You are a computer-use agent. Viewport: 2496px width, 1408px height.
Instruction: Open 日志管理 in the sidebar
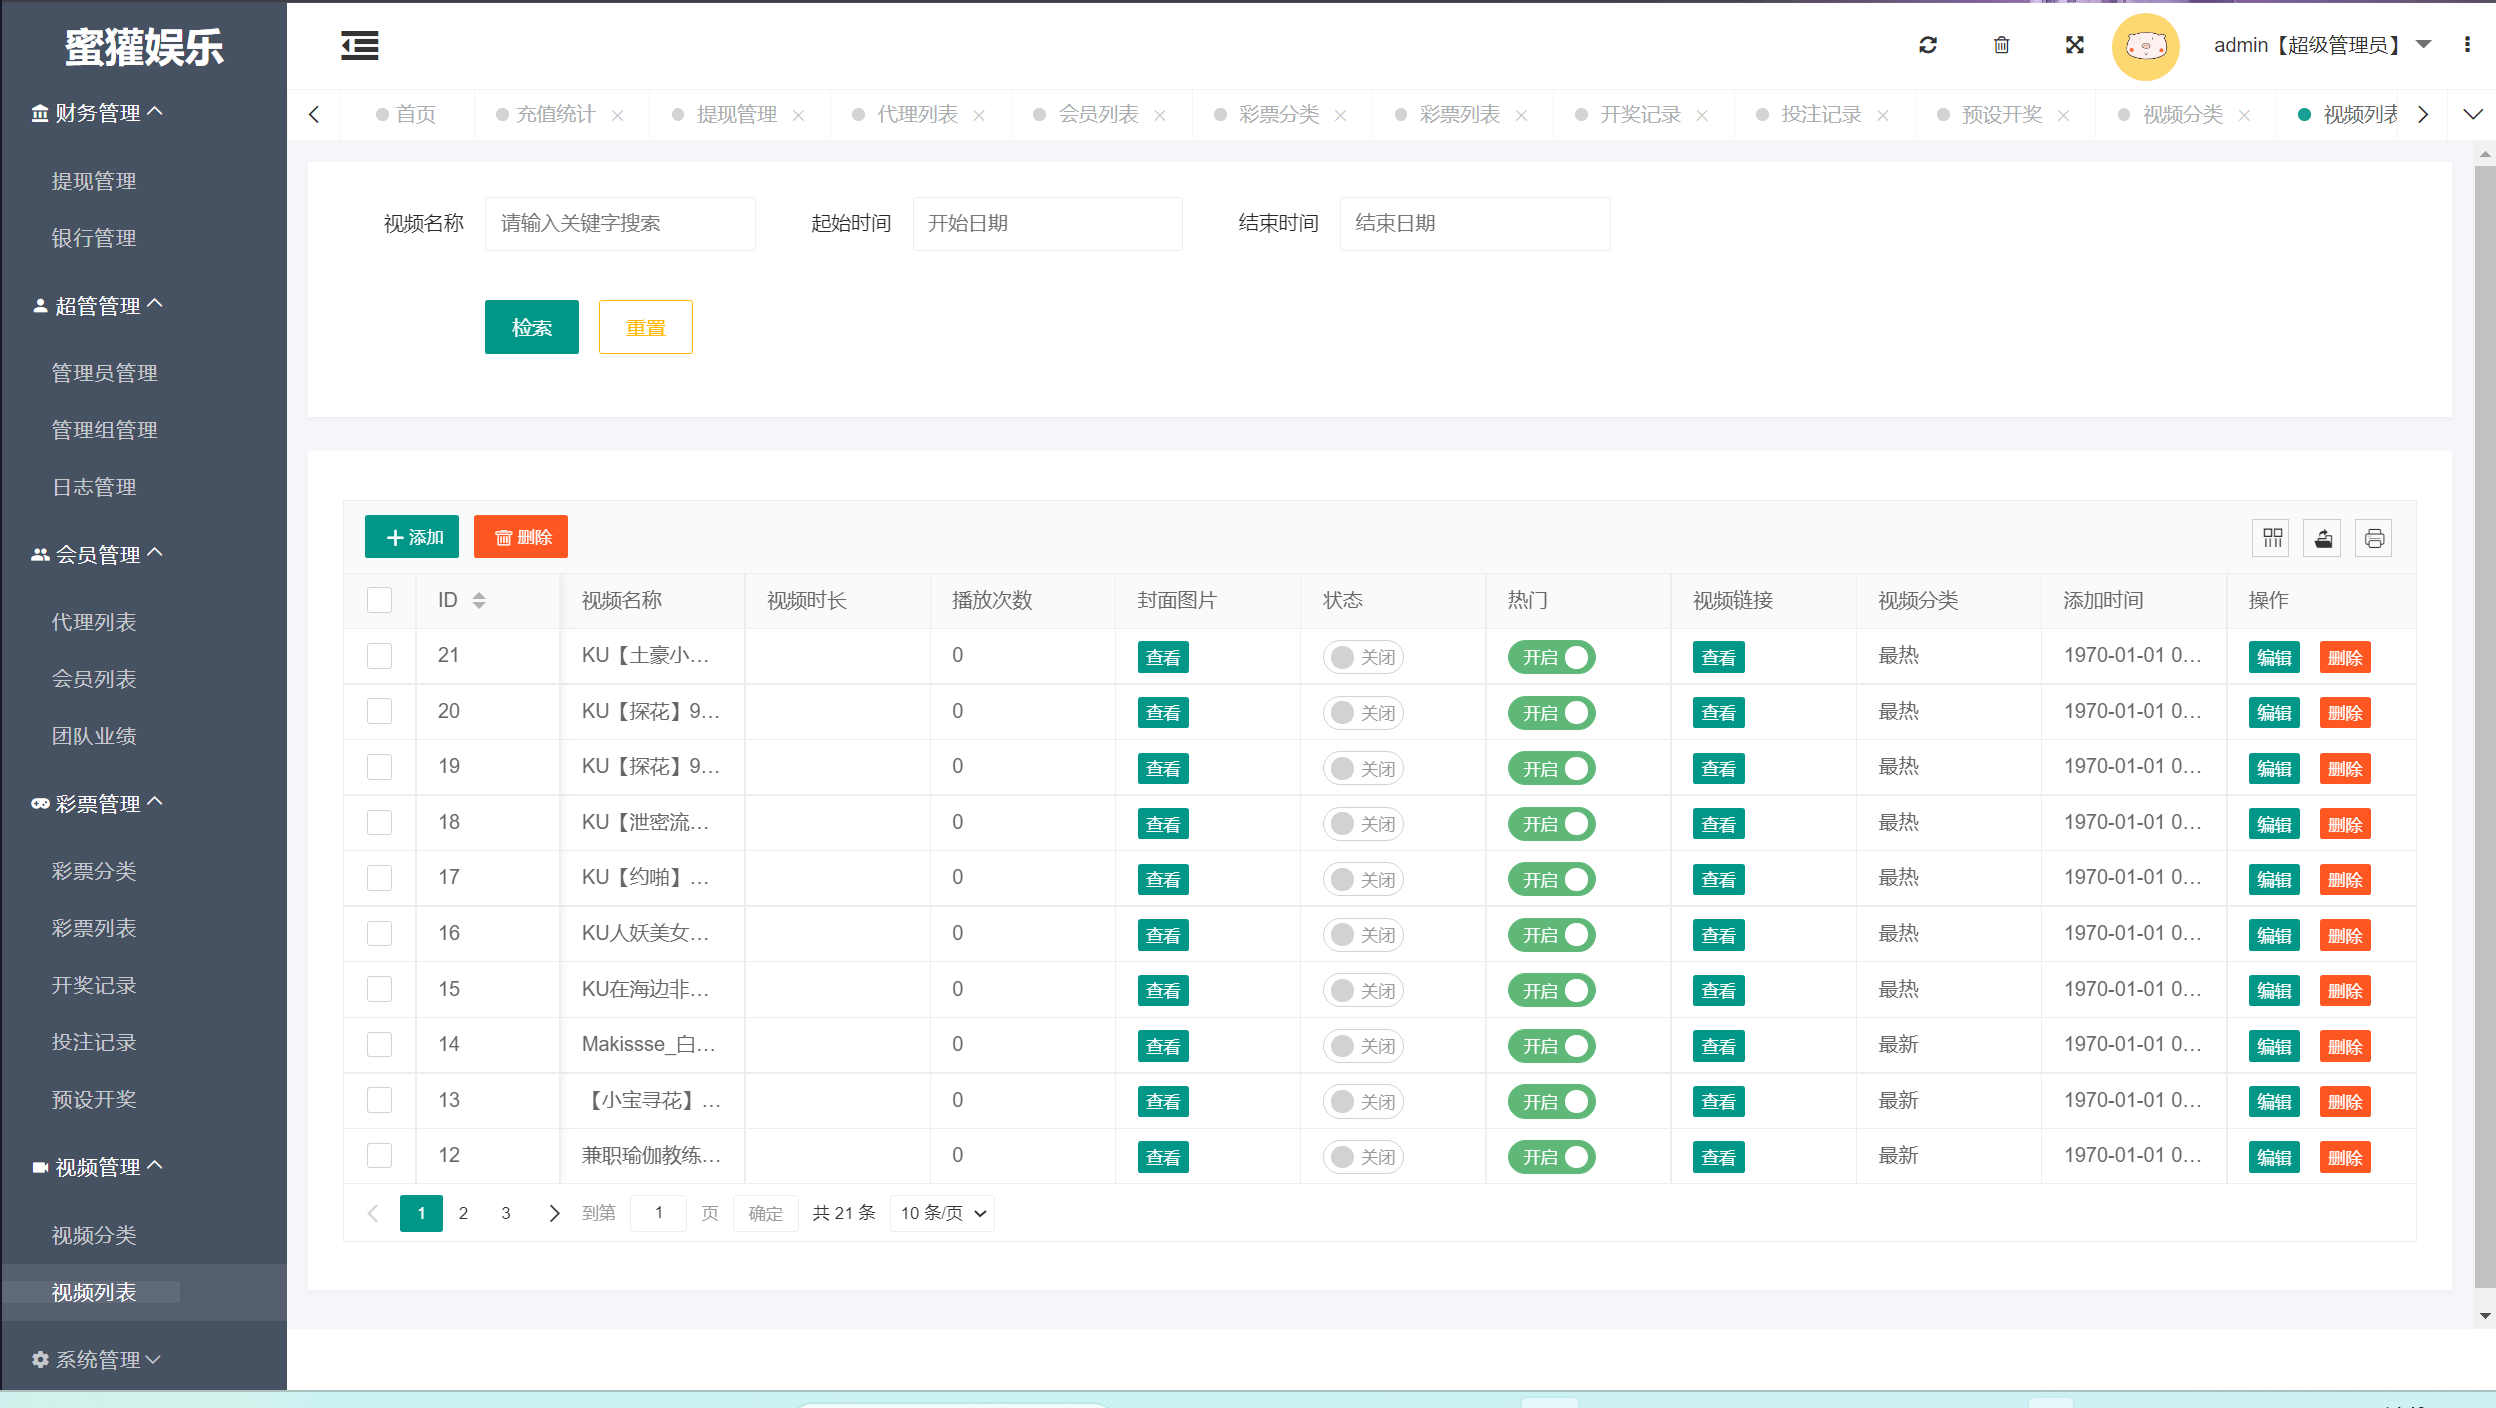pyautogui.click(x=94, y=487)
